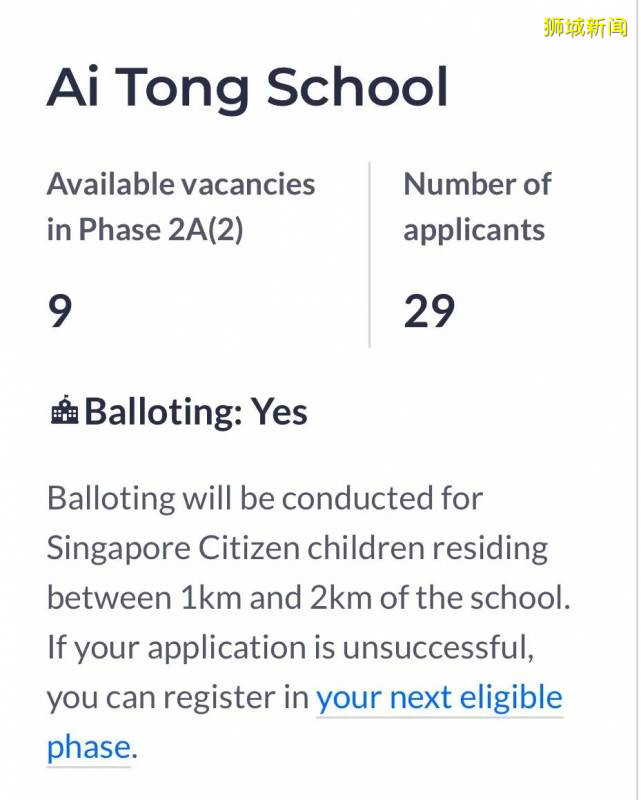This screenshot has height=800, width=641.
Task: Click the word 'applicants' under 'Number of'
Action: click(x=474, y=230)
